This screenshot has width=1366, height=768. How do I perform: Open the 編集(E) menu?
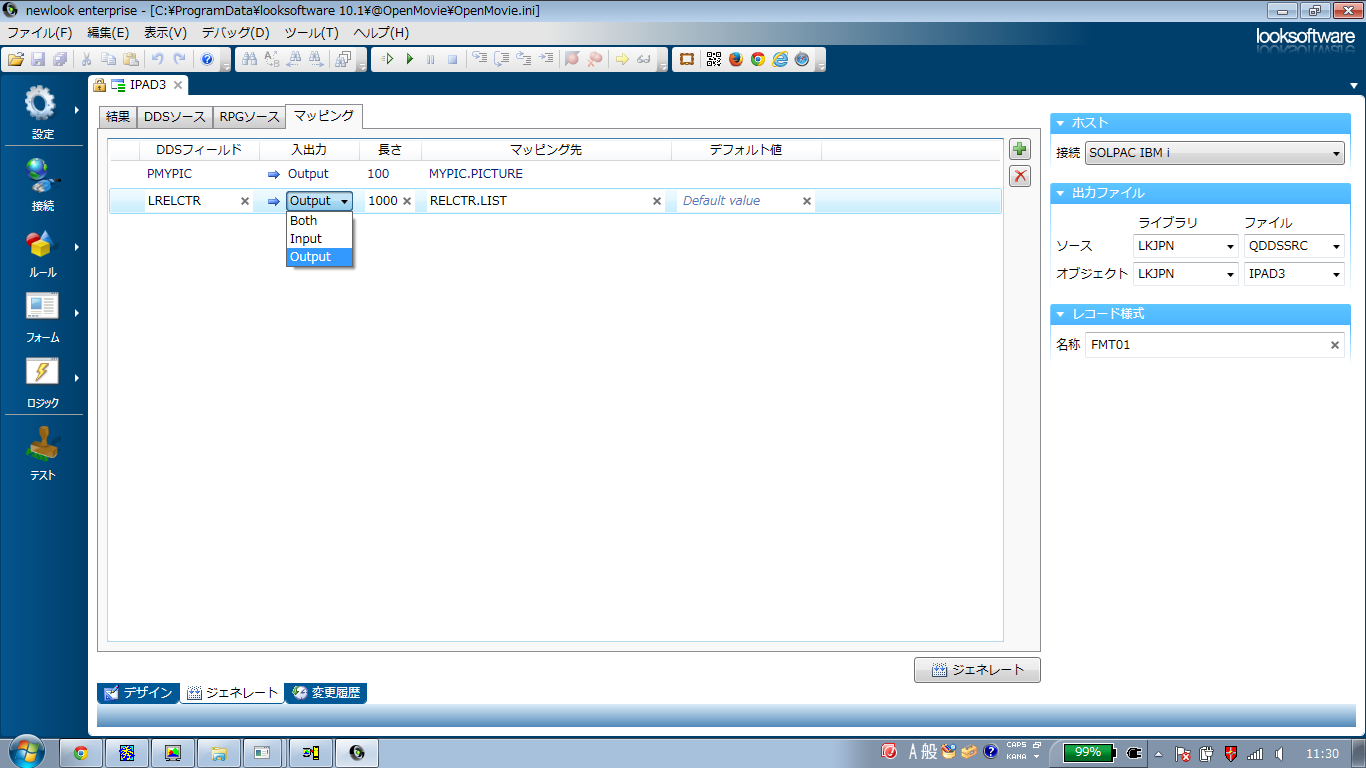point(108,32)
